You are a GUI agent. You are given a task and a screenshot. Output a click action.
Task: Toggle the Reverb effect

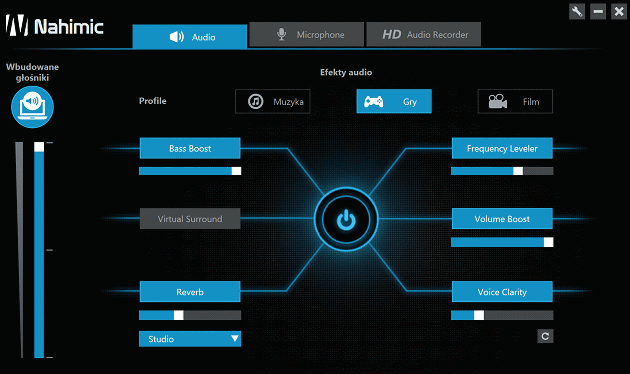[x=190, y=292]
